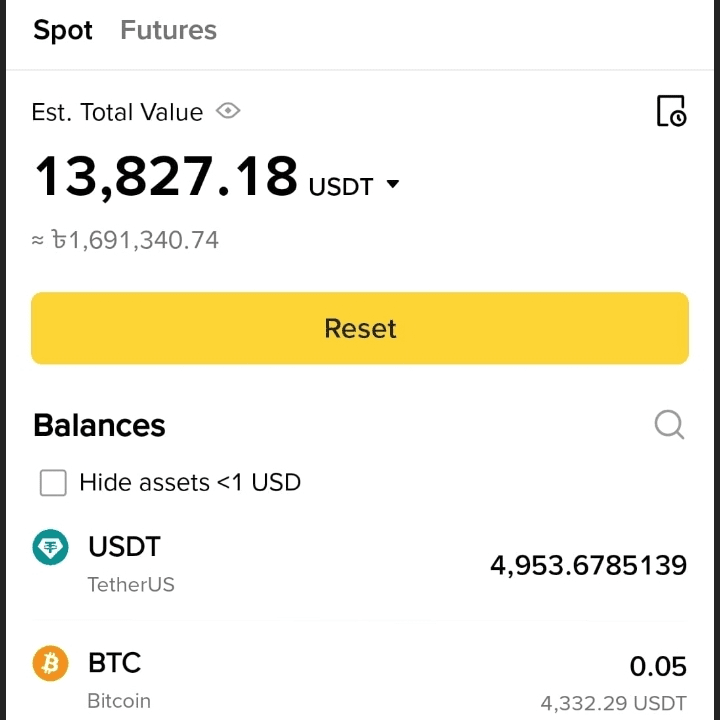Click the total value 13,827.18
This screenshot has height=720, width=720.
166,177
